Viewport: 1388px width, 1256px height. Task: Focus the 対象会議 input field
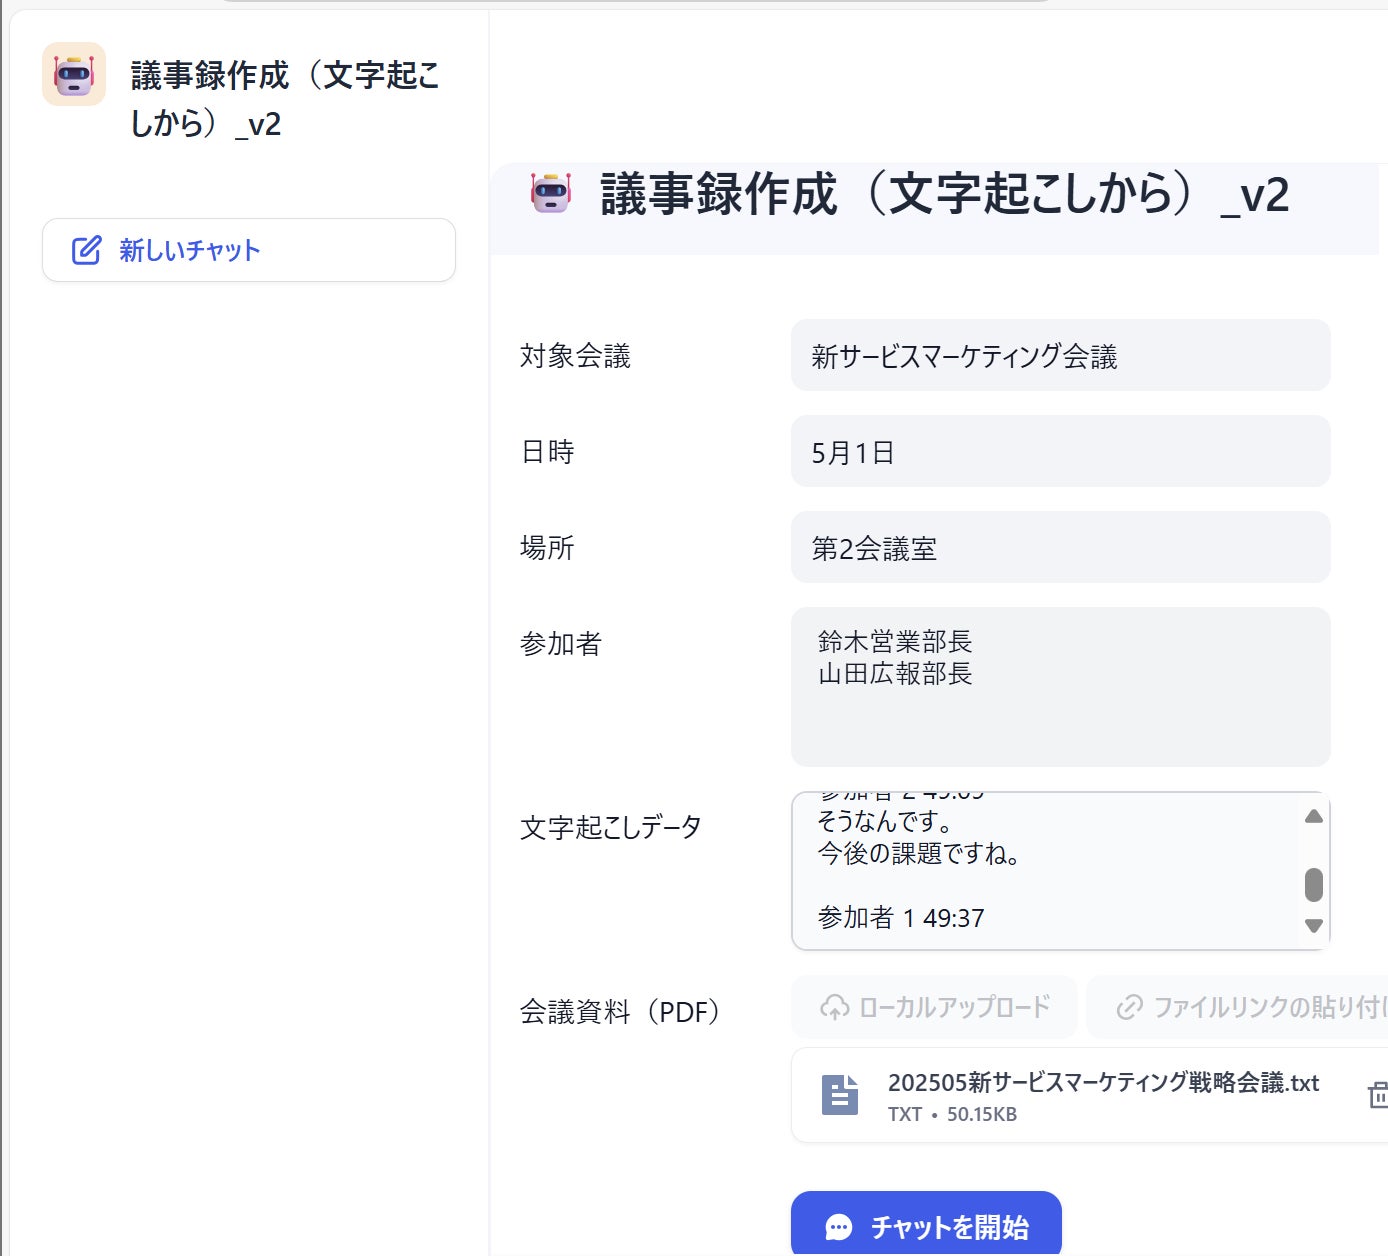[1060, 355]
